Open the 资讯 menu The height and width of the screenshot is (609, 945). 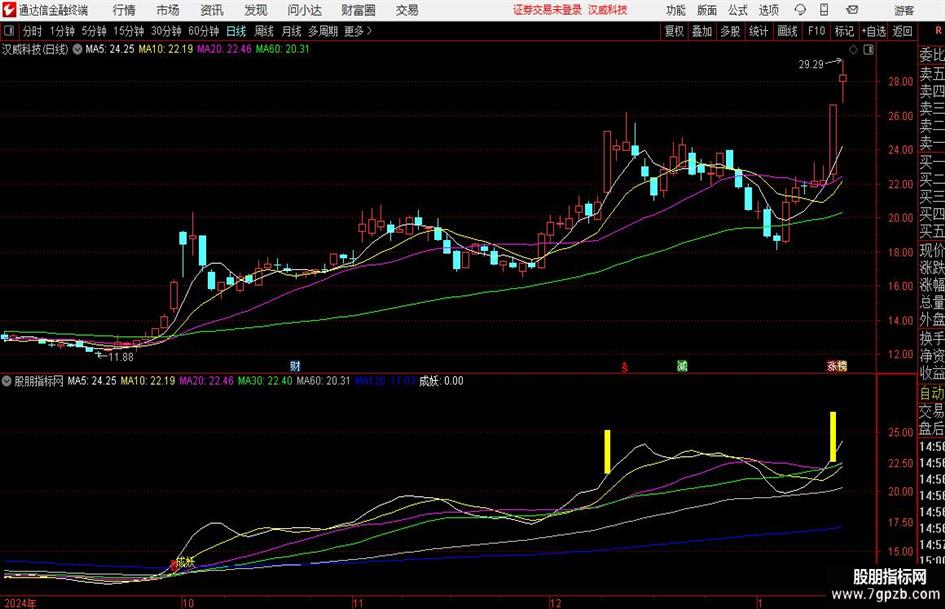click(x=212, y=10)
